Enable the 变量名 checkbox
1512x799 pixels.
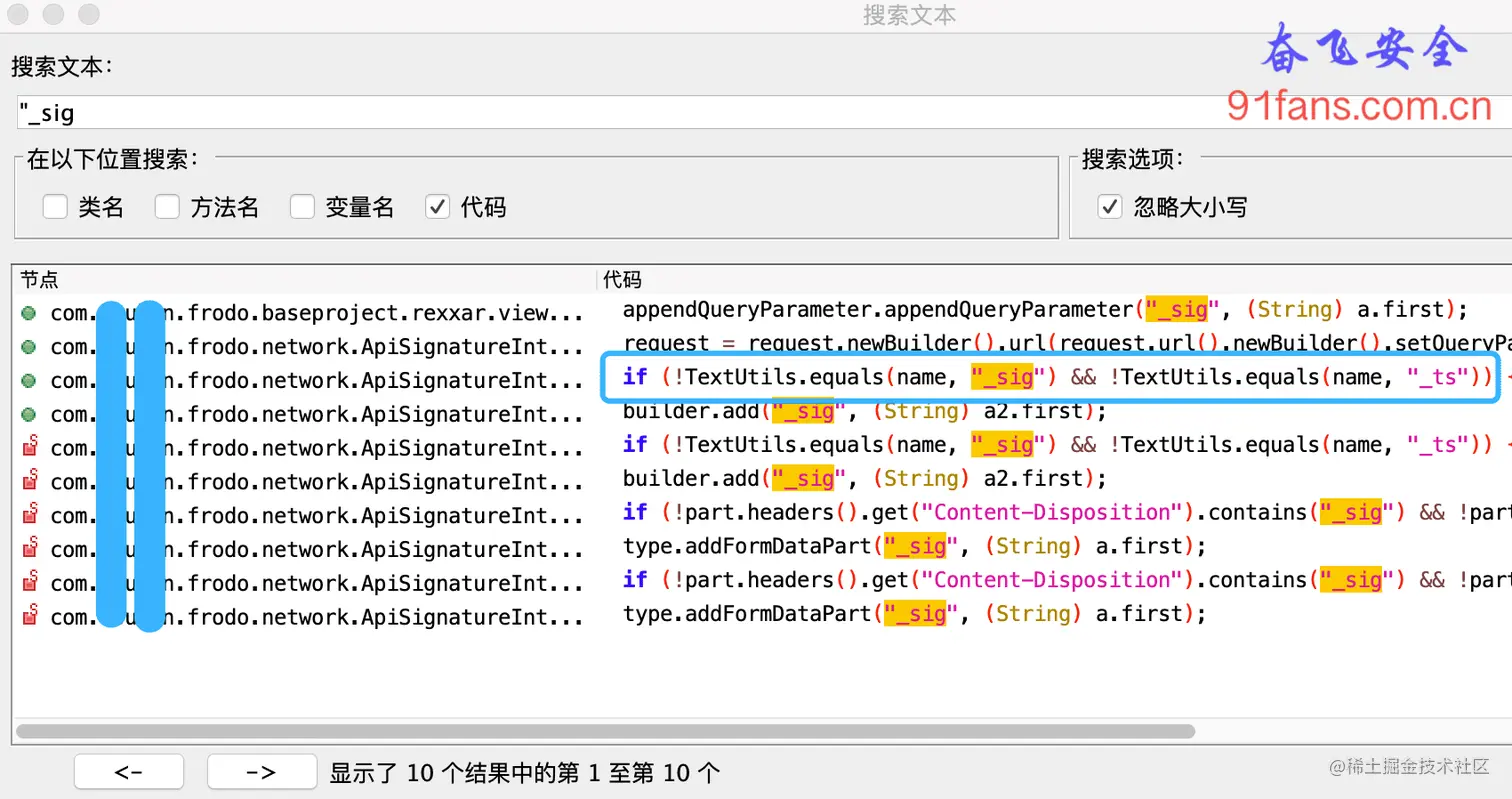click(302, 207)
